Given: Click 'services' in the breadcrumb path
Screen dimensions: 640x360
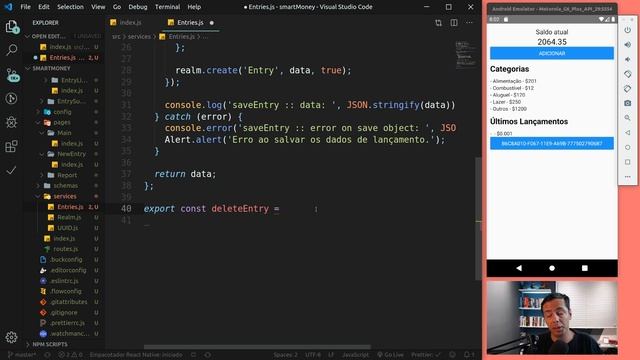Looking at the screenshot, I should [x=139, y=37].
